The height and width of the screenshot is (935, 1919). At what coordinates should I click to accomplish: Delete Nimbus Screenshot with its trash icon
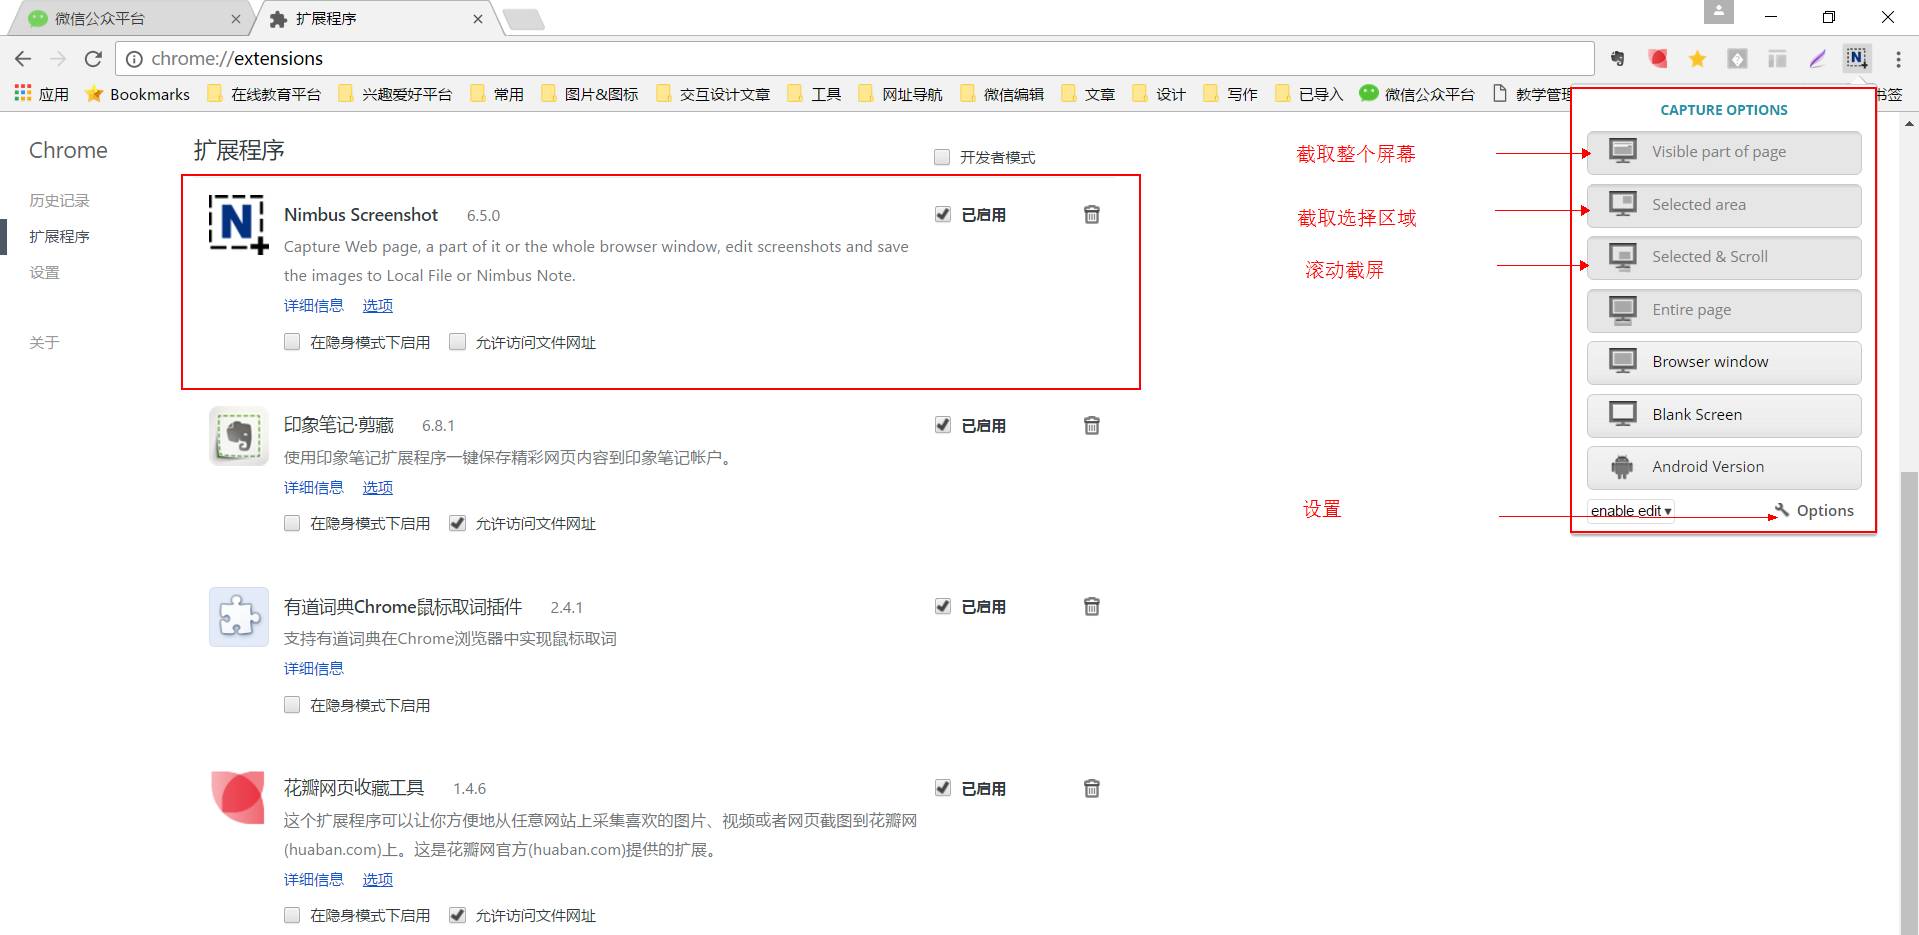tap(1092, 214)
